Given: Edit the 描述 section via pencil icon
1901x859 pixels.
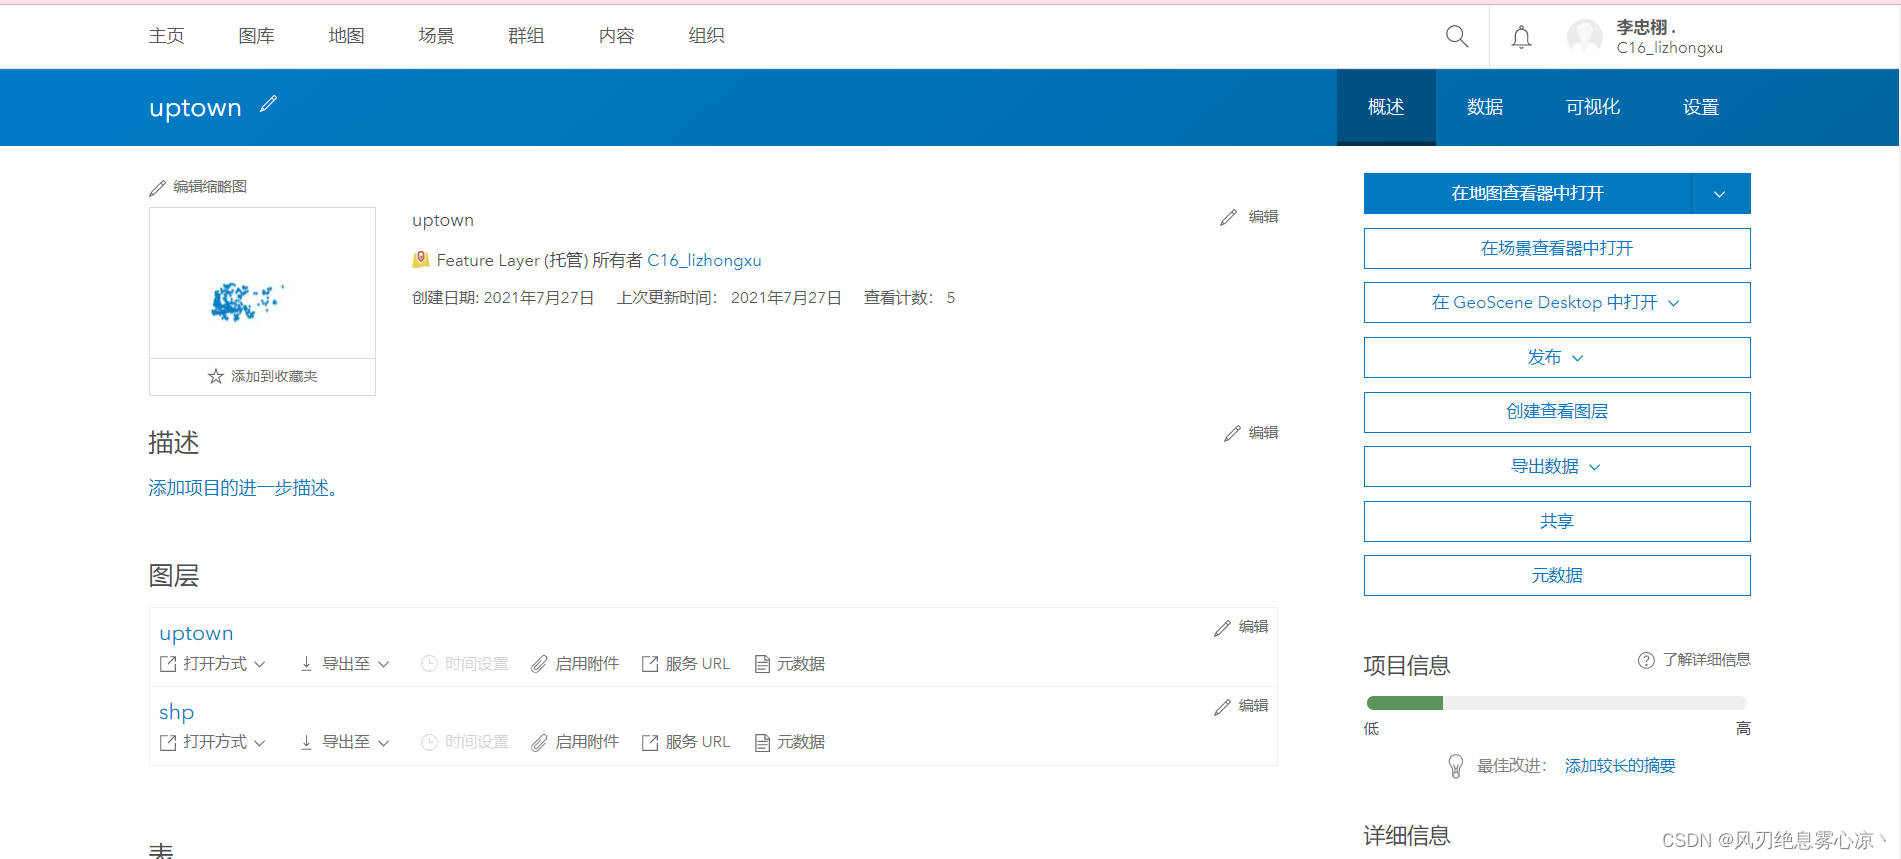Looking at the screenshot, I should pyautogui.click(x=1232, y=433).
